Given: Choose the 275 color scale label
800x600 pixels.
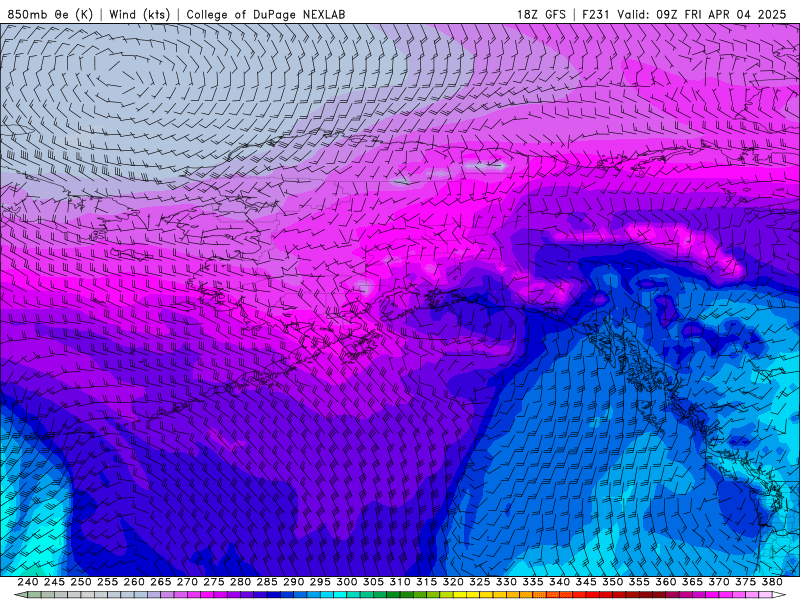Looking at the screenshot, I should [213, 582].
